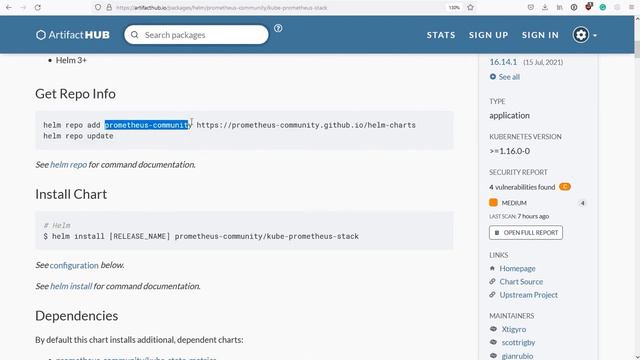
Task: Click the orange MEDIUM severity square
Action: pyautogui.click(x=493, y=202)
